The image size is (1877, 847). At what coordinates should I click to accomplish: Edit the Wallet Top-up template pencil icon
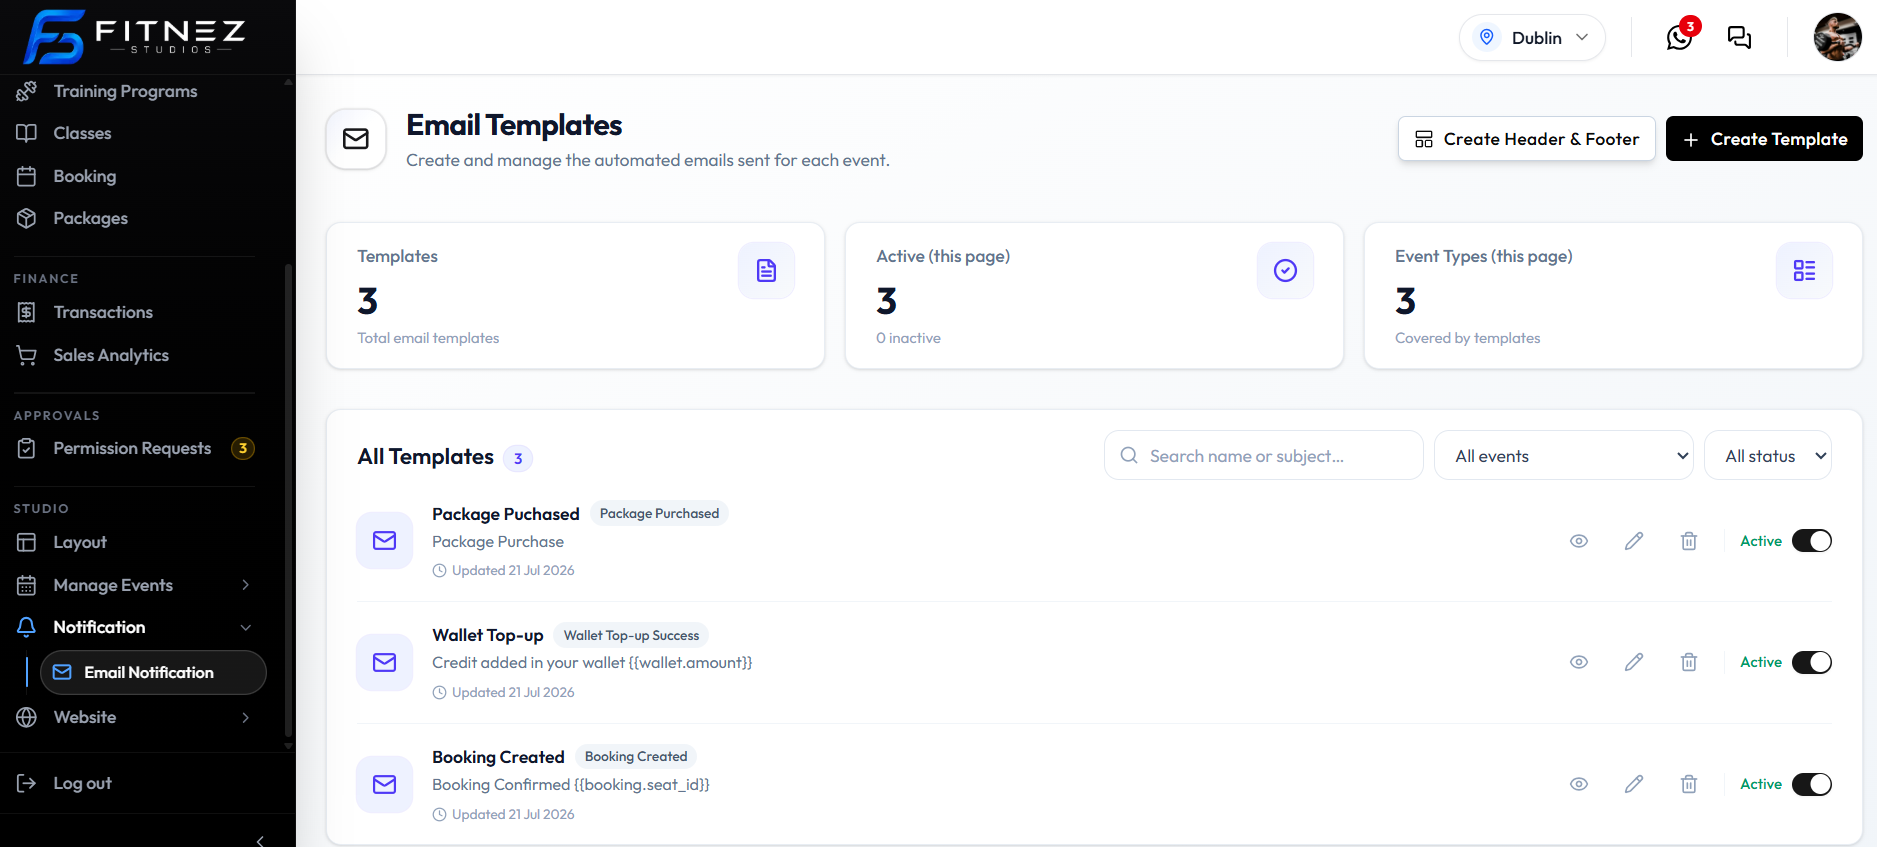pos(1634,662)
